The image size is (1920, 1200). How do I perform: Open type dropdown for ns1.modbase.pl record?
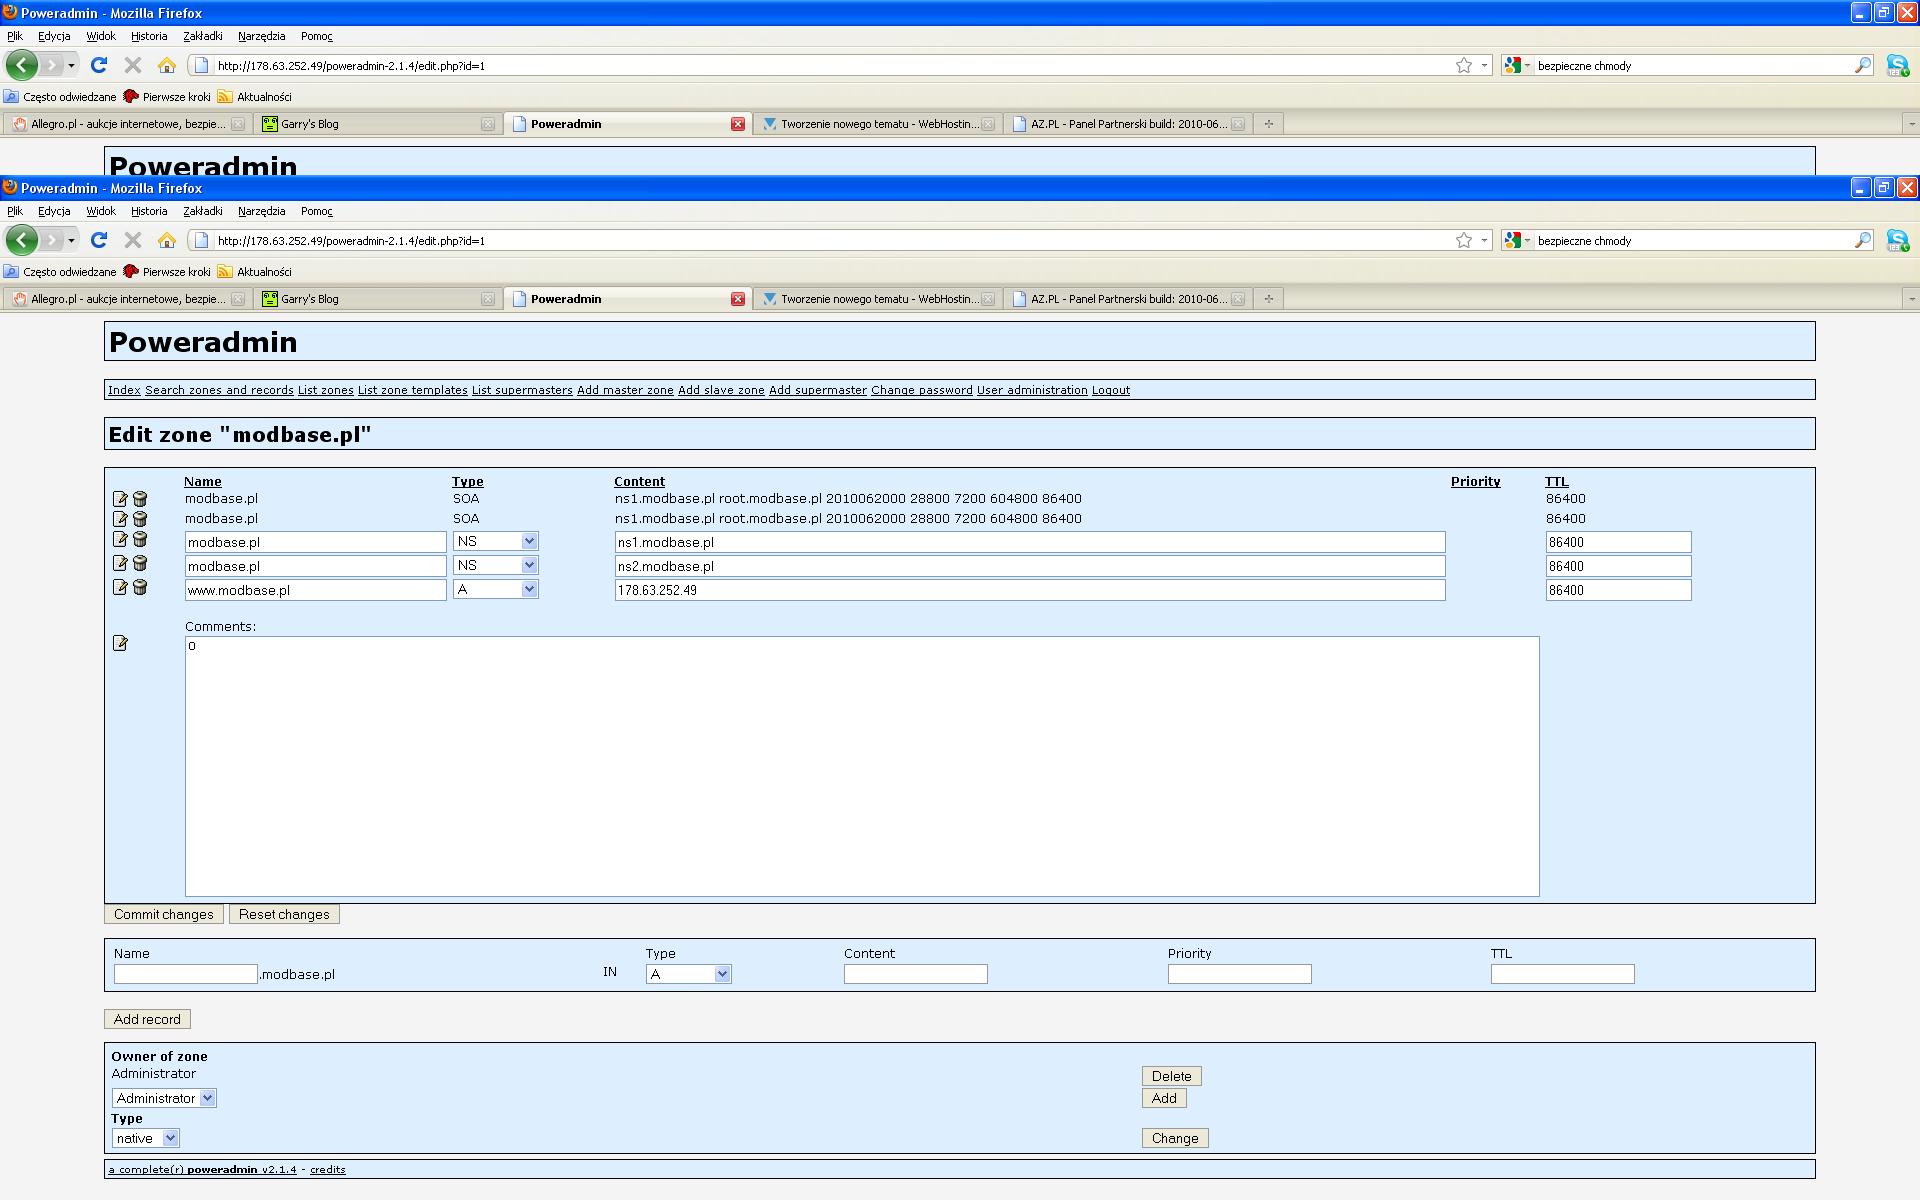coord(529,541)
